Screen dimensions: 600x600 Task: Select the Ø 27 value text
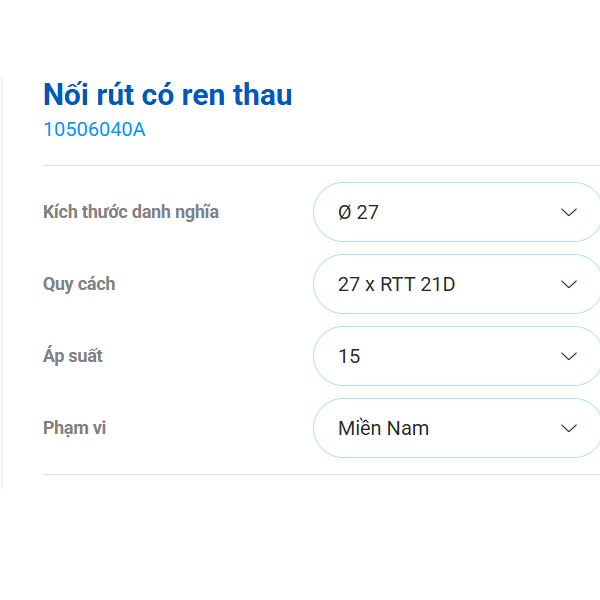click(x=358, y=212)
